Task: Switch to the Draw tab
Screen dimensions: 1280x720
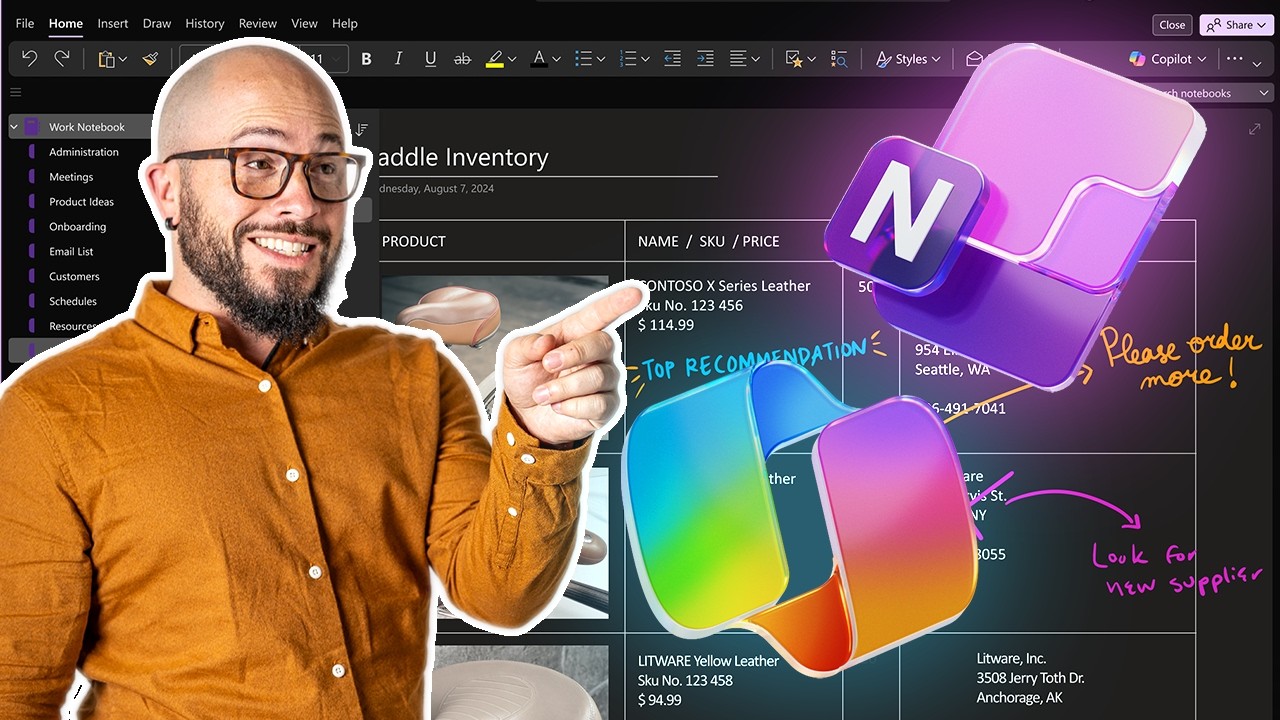Action: pos(157,23)
